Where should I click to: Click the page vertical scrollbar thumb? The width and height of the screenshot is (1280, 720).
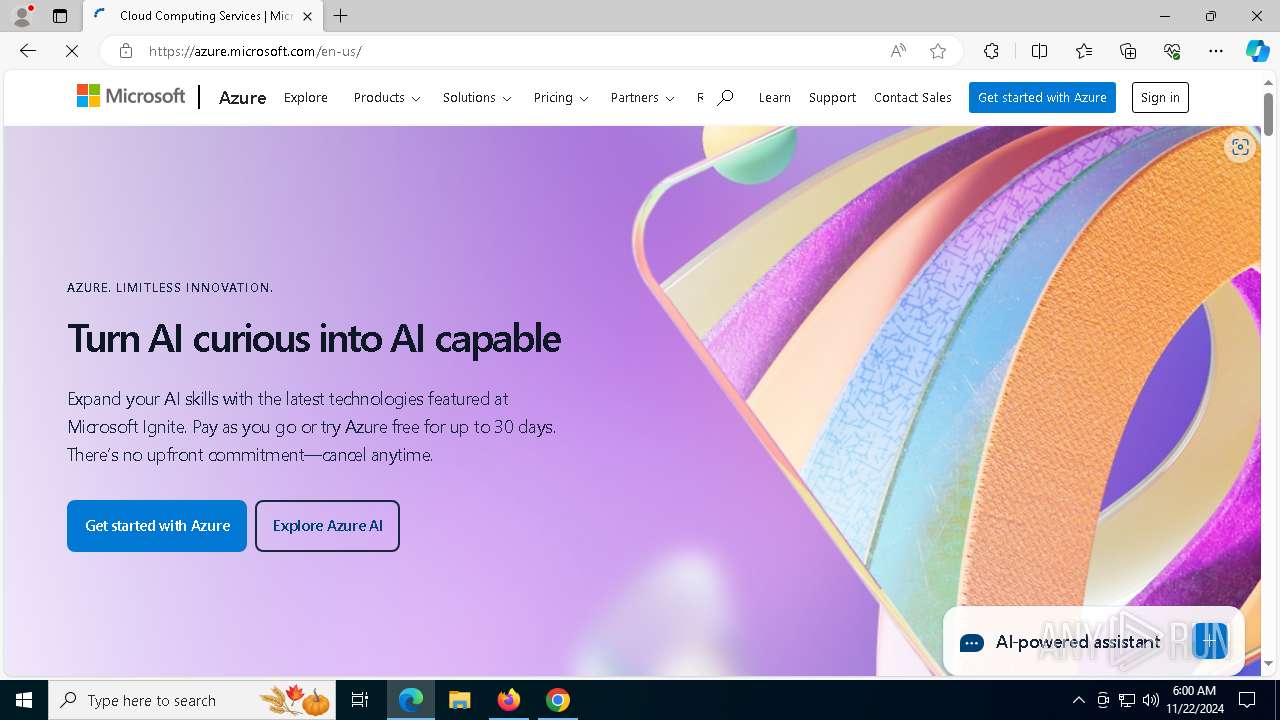click(1269, 114)
